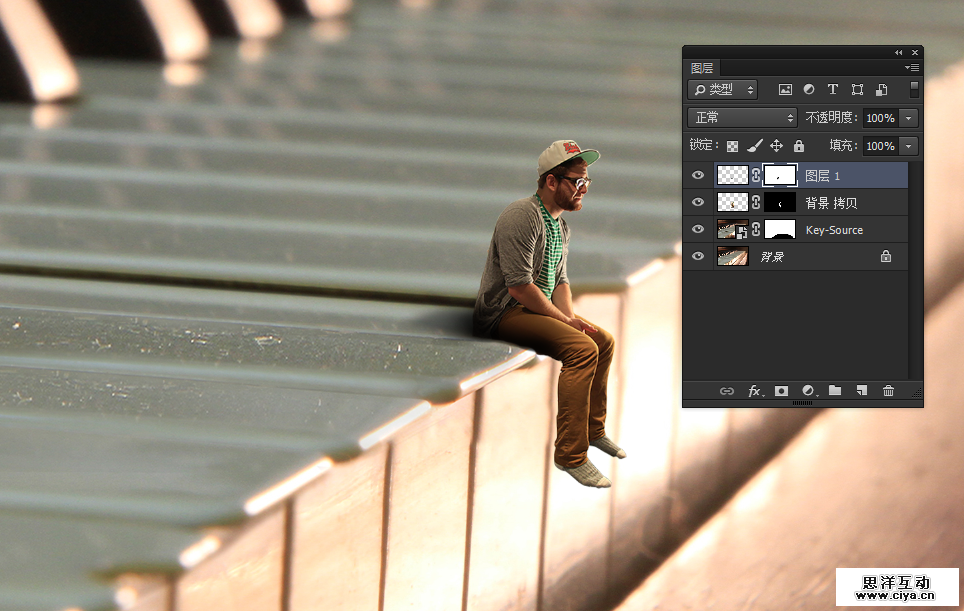Click the link layers chain icon
This screenshot has width=964, height=611.
727,391
